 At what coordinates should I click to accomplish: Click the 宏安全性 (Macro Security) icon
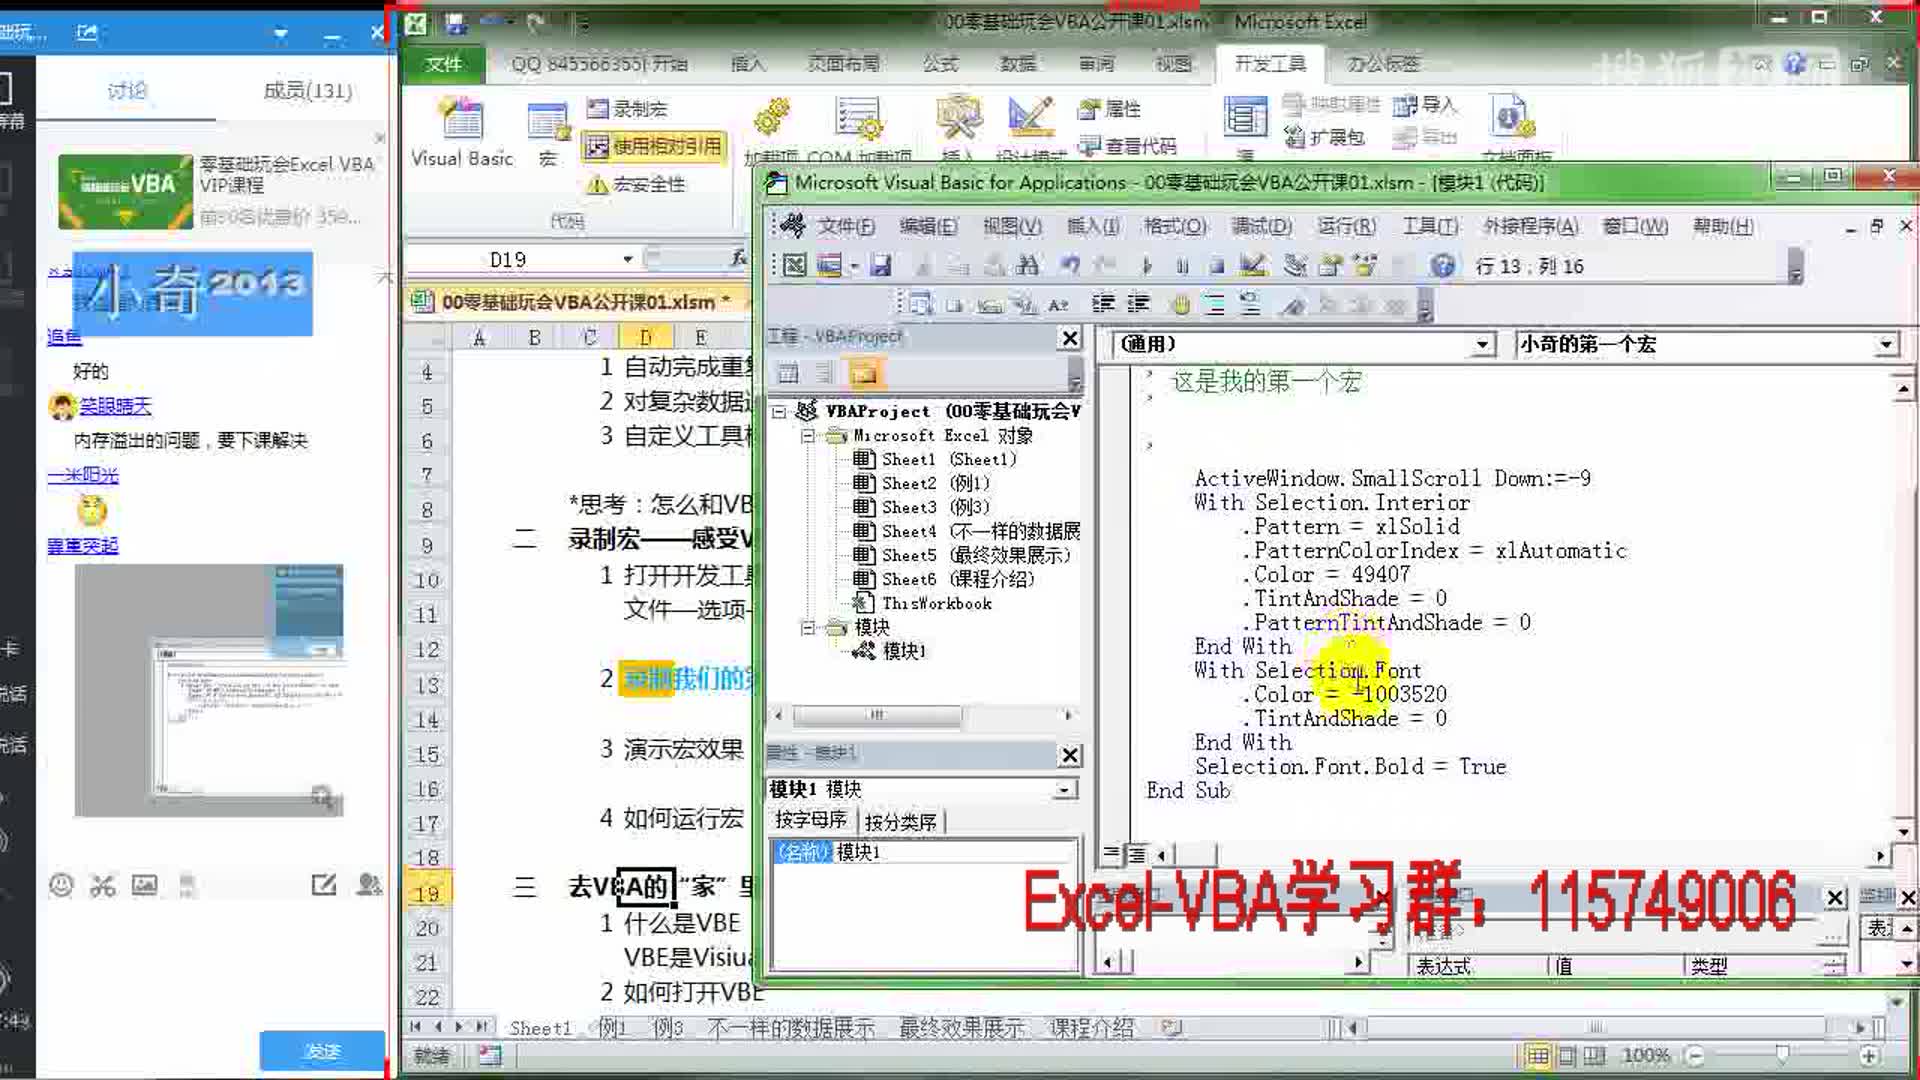640,185
